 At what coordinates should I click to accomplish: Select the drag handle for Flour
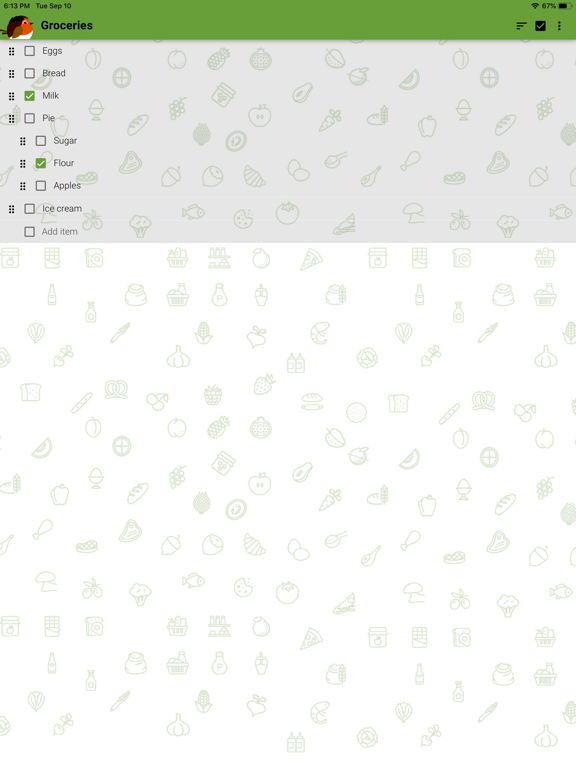(x=23, y=164)
